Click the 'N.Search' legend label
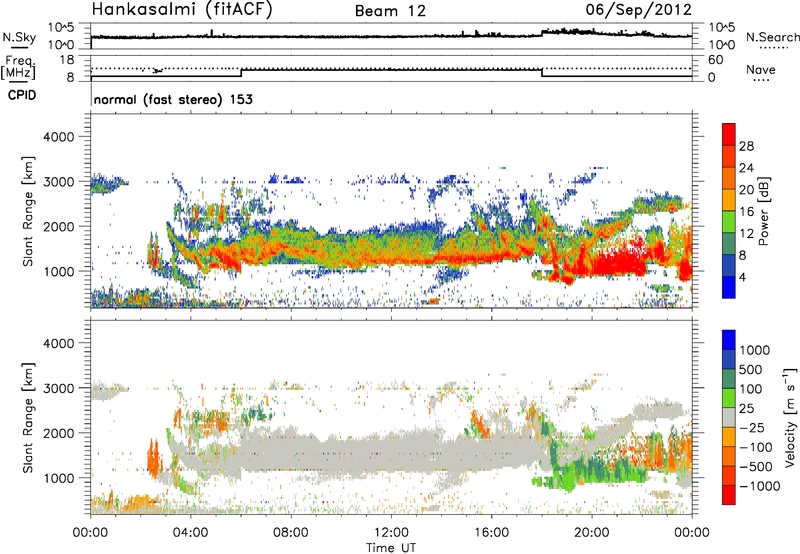The width and height of the screenshot is (800, 554). pos(773,37)
